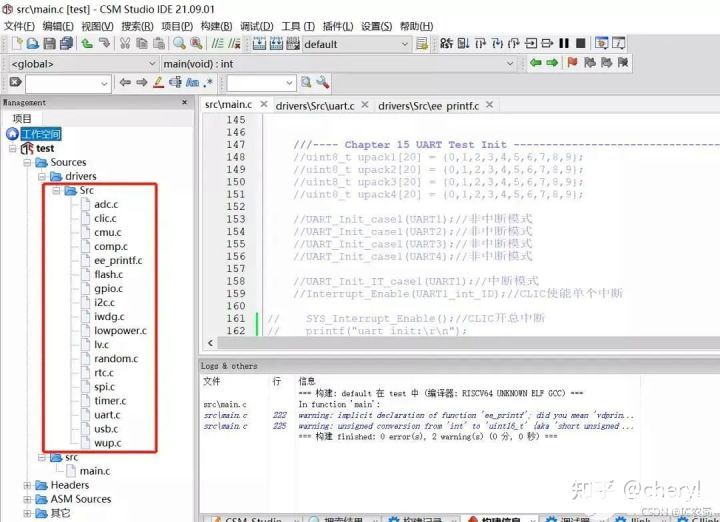Uncomment the selected lines icon
This screenshot has width=720, height=522.
click(234, 44)
